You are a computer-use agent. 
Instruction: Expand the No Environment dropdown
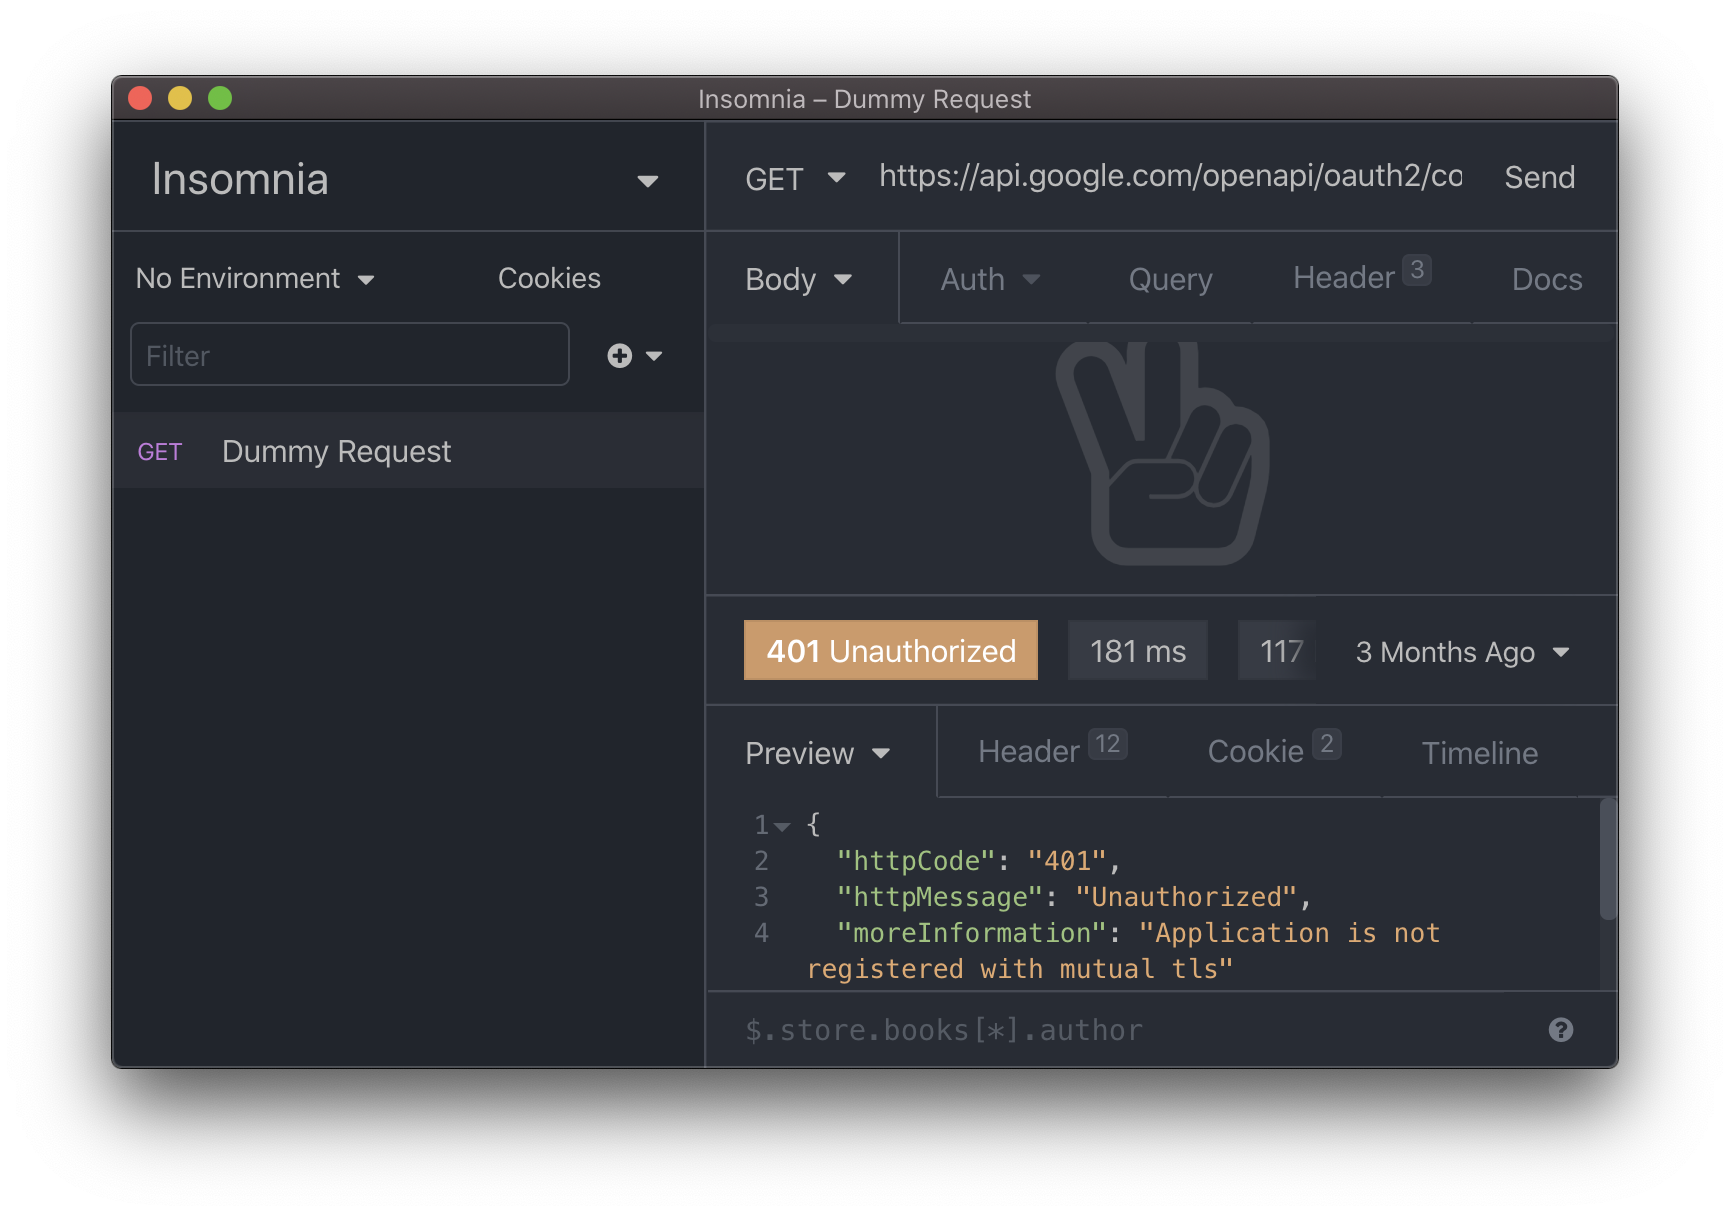point(255,278)
